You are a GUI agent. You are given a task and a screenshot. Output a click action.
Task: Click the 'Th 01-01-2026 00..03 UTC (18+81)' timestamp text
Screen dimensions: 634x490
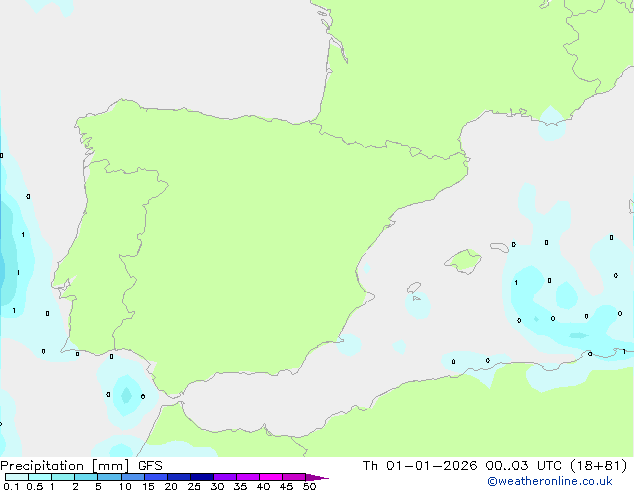[495, 466]
